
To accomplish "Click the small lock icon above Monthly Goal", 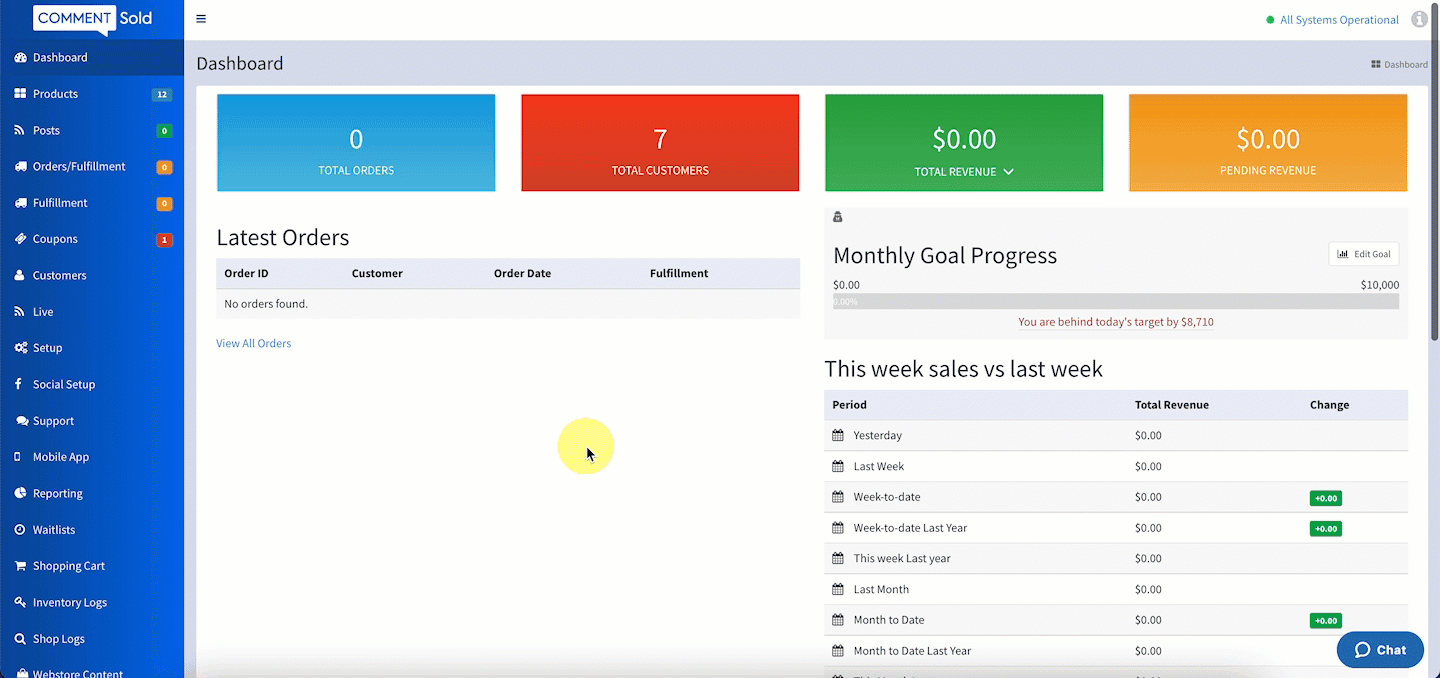I will pyautogui.click(x=838, y=217).
